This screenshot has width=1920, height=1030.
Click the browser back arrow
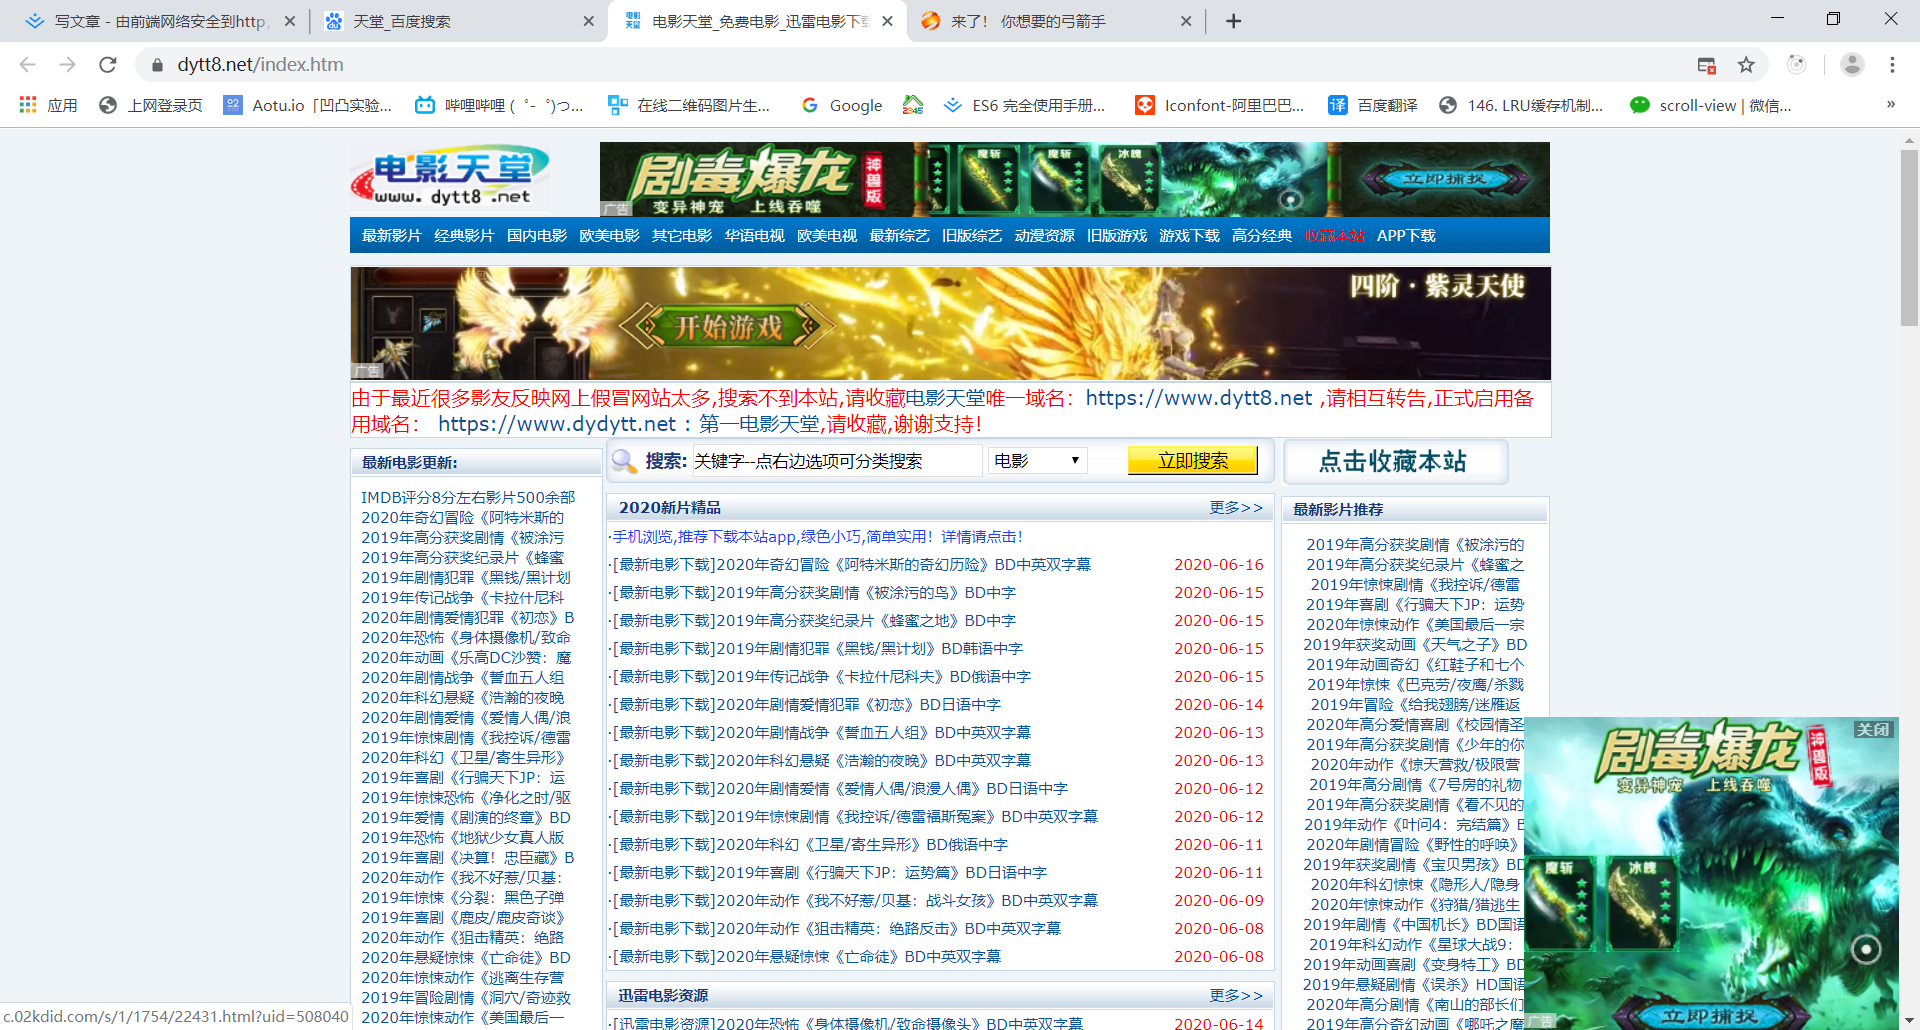[x=27, y=65]
